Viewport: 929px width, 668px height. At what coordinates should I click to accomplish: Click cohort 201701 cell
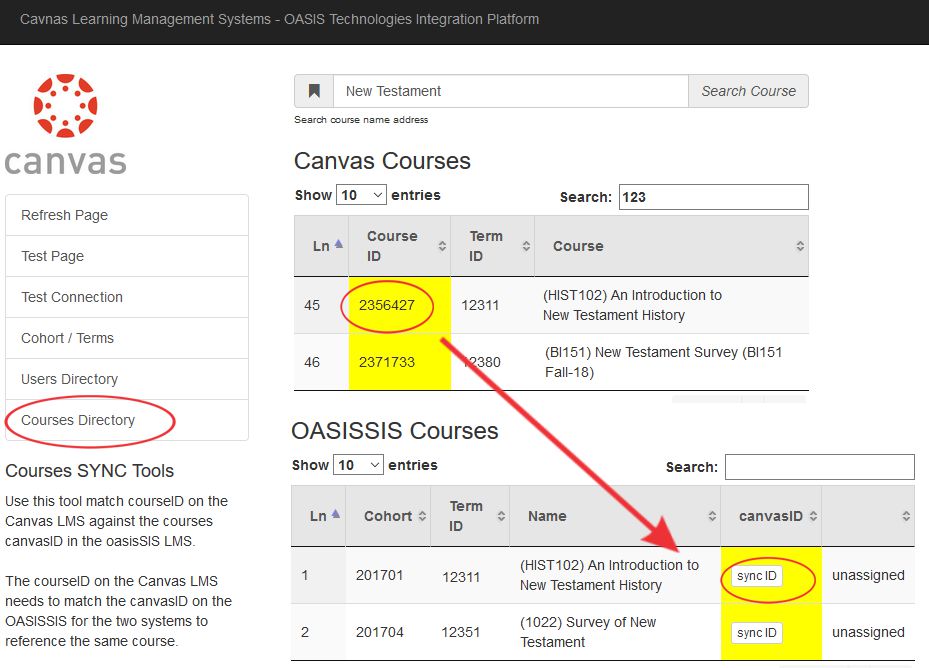click(x=388, y=575)
